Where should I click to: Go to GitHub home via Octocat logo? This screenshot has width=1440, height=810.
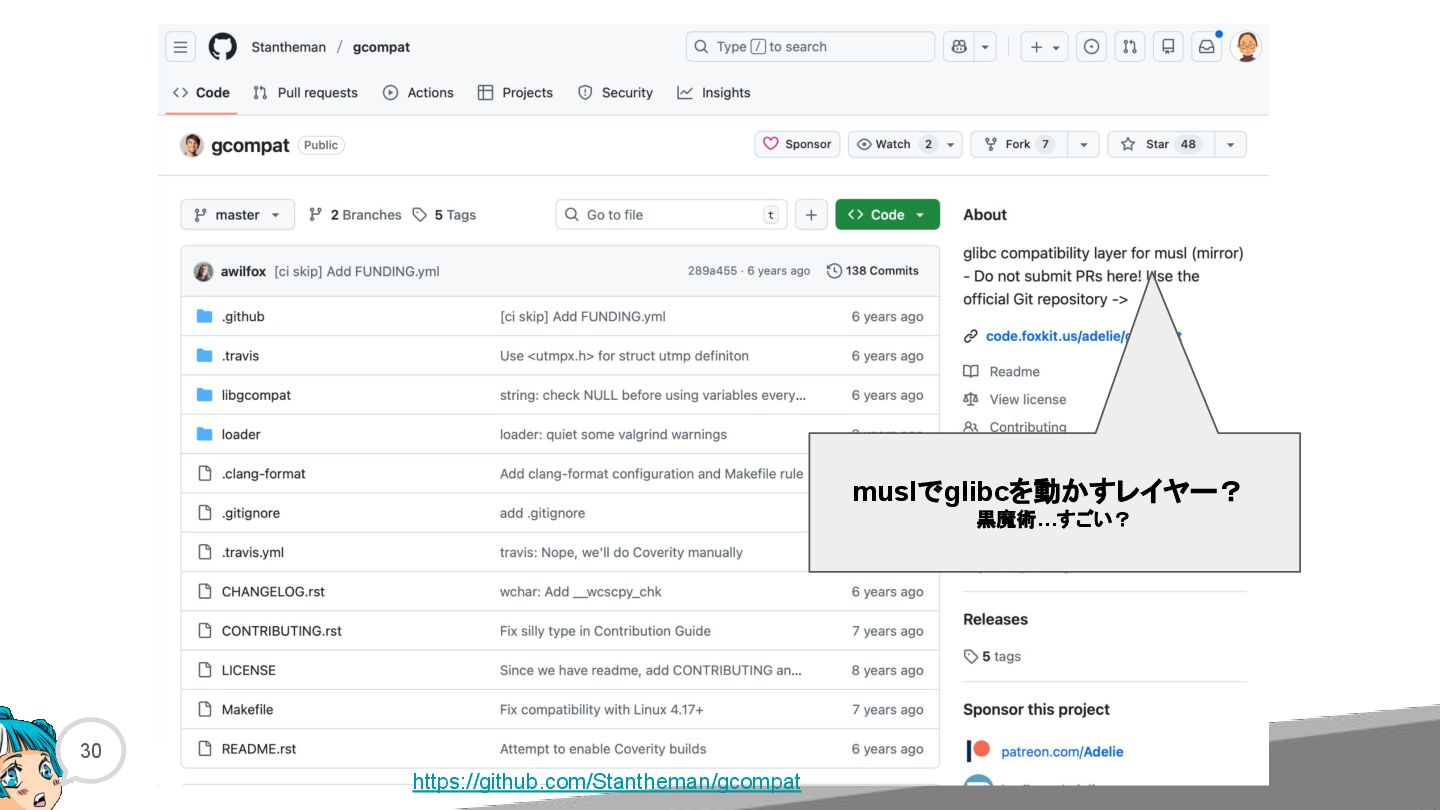point(222,47)
